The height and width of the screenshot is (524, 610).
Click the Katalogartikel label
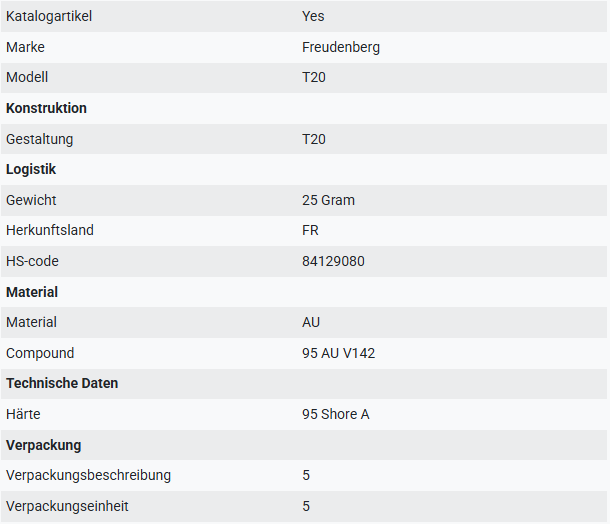click(49, 16)
